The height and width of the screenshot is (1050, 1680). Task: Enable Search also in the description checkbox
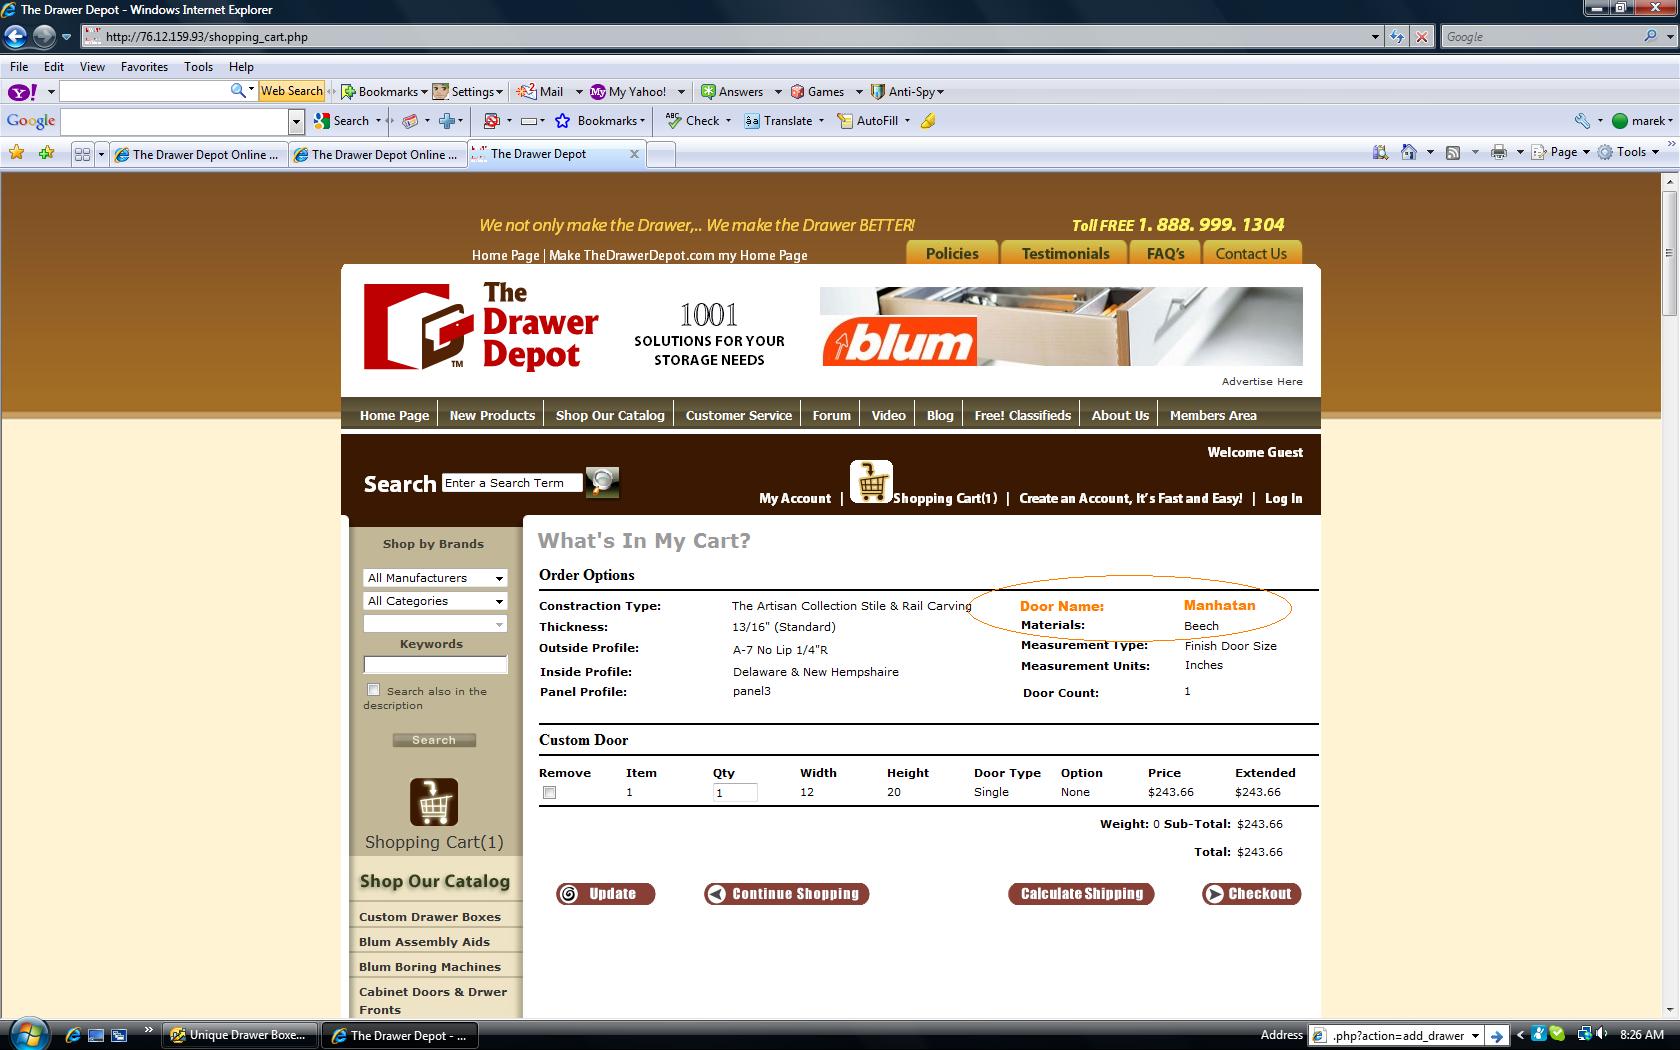pos(374,690)
